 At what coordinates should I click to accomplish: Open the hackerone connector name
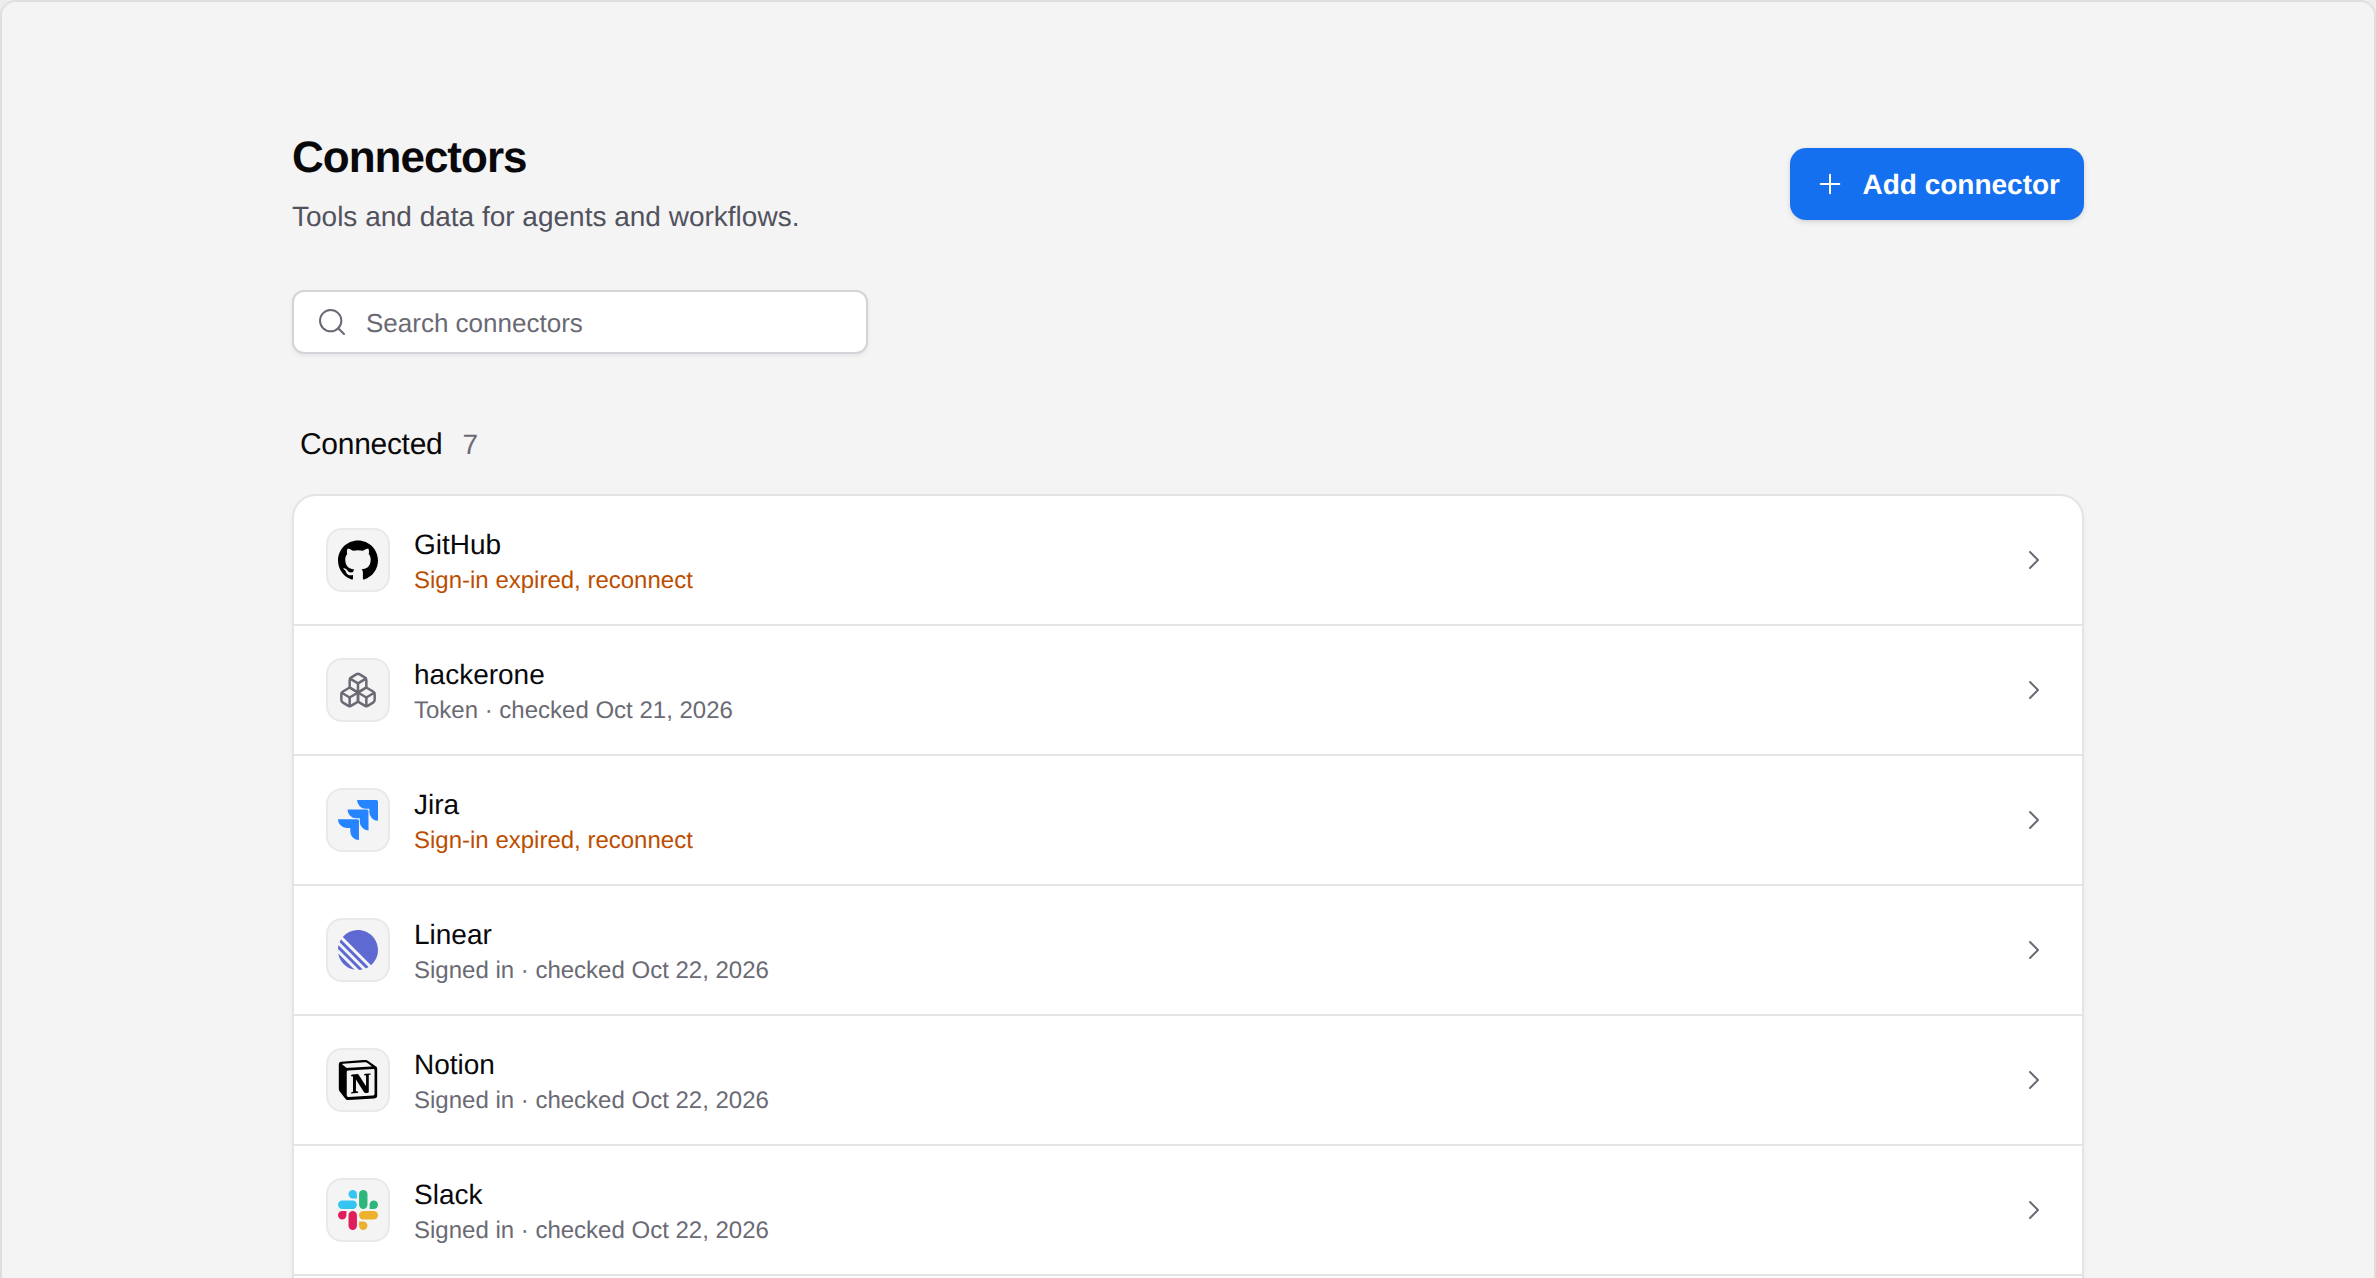[479, 675]
